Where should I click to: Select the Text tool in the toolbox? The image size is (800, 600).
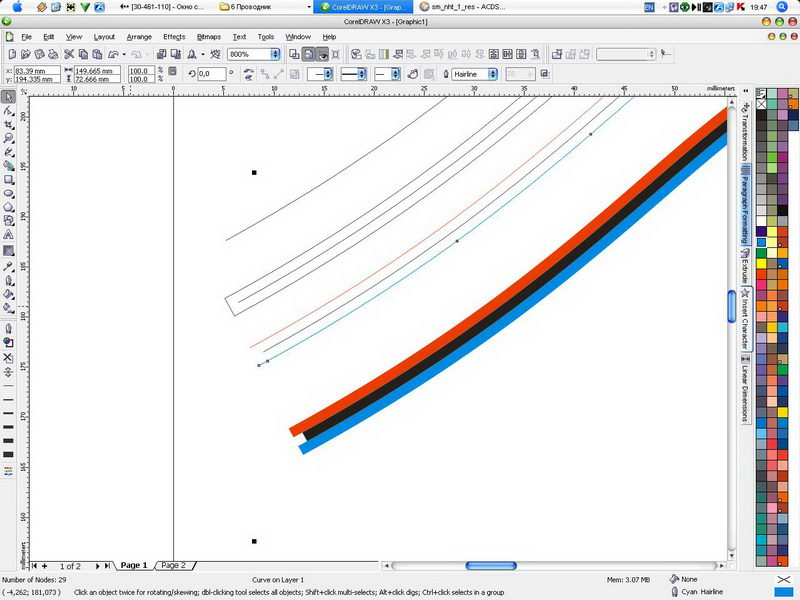coord(8,235)
